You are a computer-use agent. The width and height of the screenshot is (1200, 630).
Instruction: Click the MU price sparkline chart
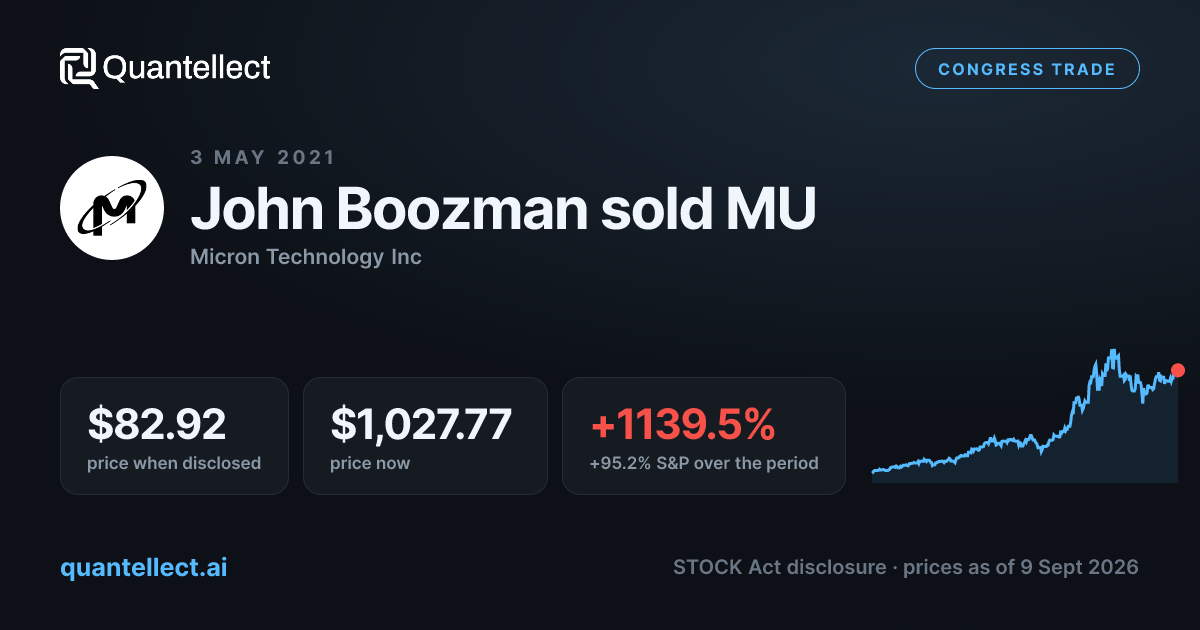coord(1025,416)
